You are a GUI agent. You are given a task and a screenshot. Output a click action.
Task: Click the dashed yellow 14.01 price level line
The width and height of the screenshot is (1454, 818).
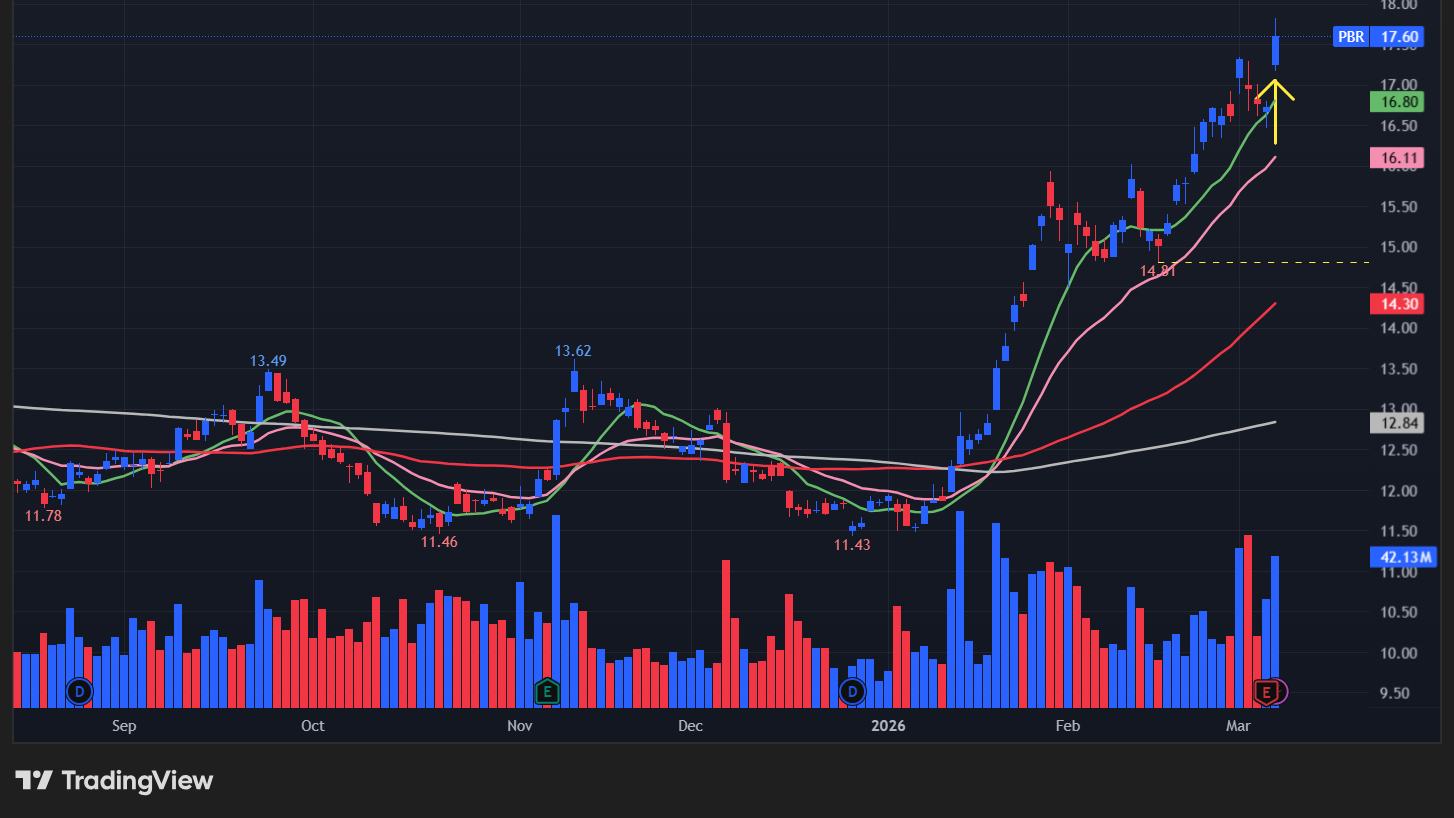pyautogui.click(x=1280, y=262)
